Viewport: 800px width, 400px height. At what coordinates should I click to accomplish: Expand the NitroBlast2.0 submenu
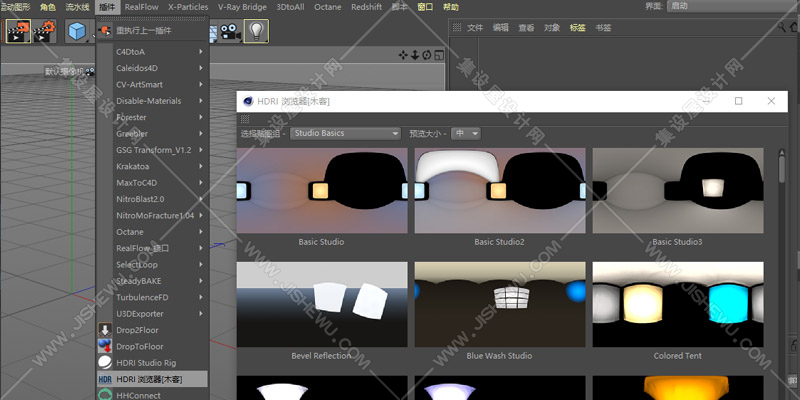point(152,199)
